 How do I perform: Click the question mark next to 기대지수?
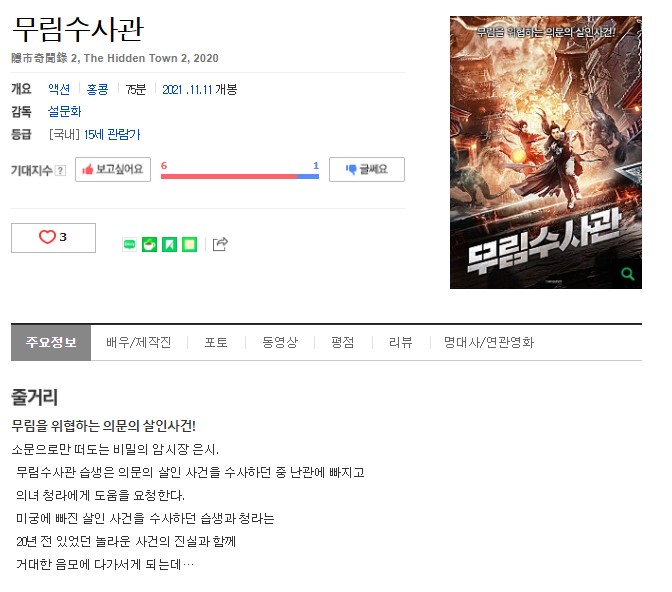coord(61,170)
